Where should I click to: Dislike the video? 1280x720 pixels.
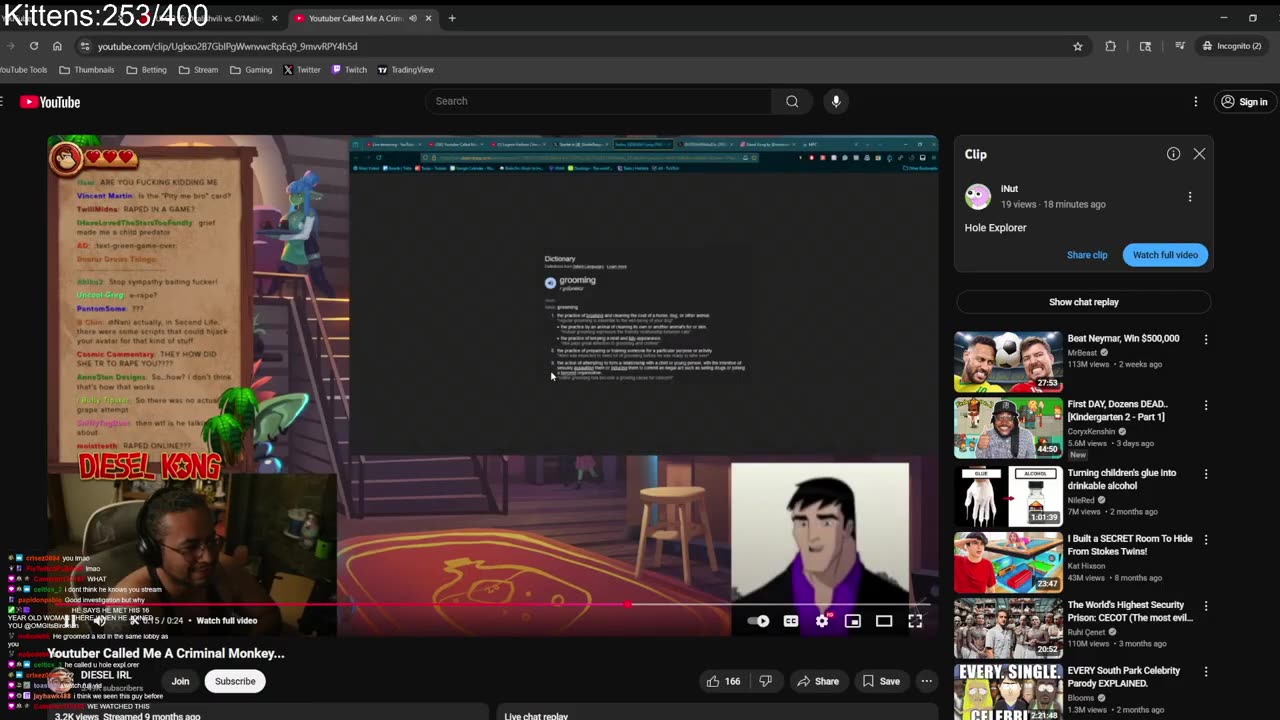coord(765,681)
